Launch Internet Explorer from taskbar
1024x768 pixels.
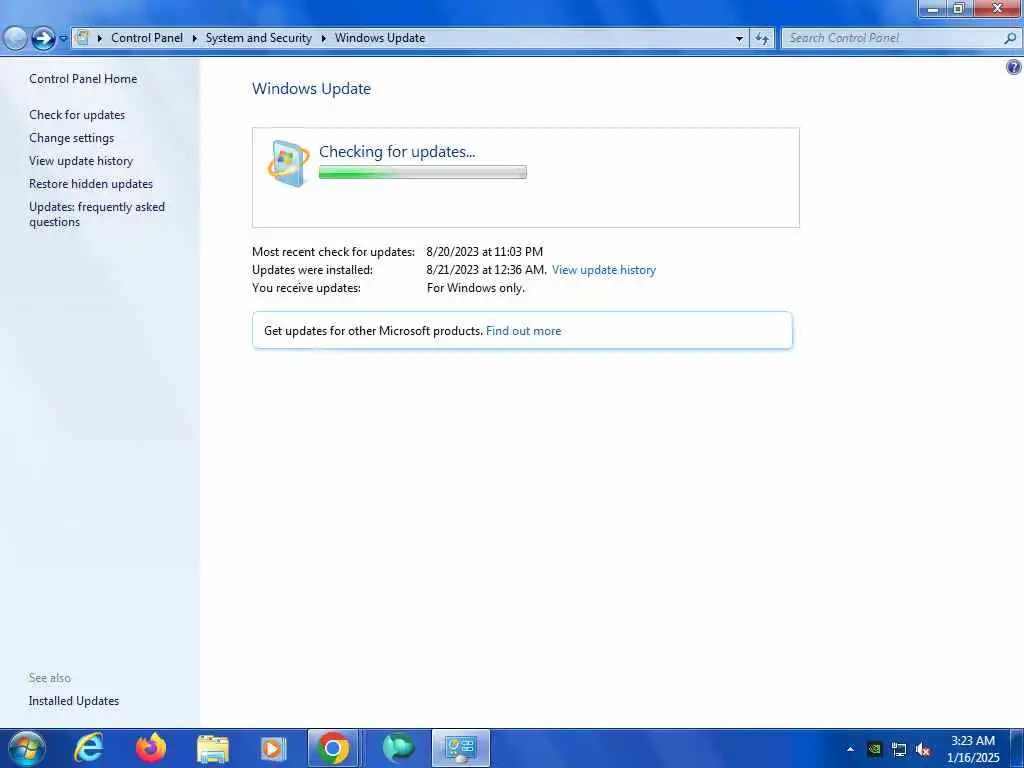coord(89,748)
